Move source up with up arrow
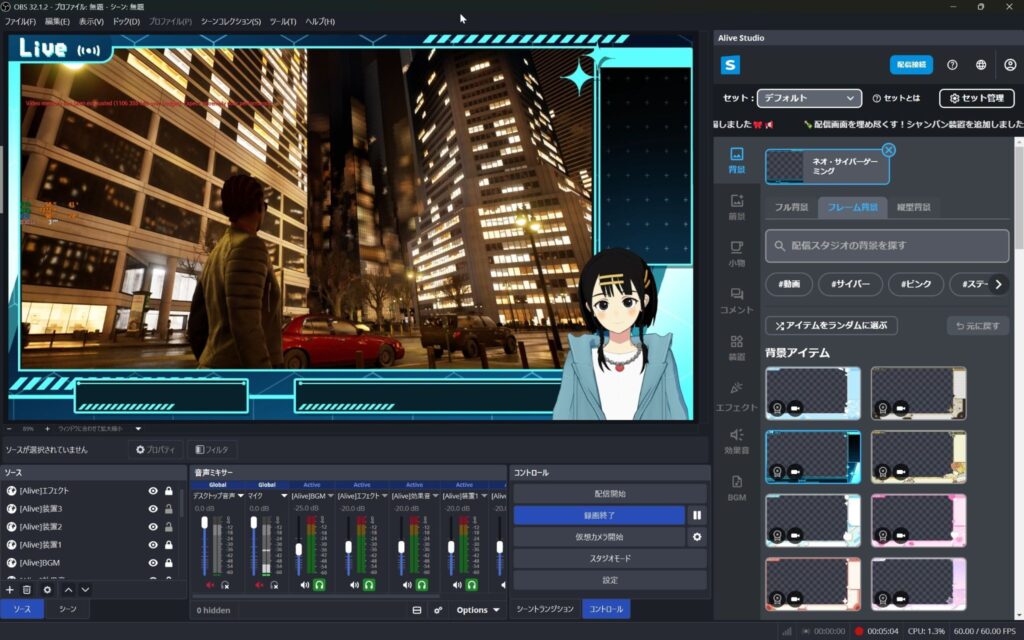The height and width of the screenshot is (640, 1024). point(69,590)
